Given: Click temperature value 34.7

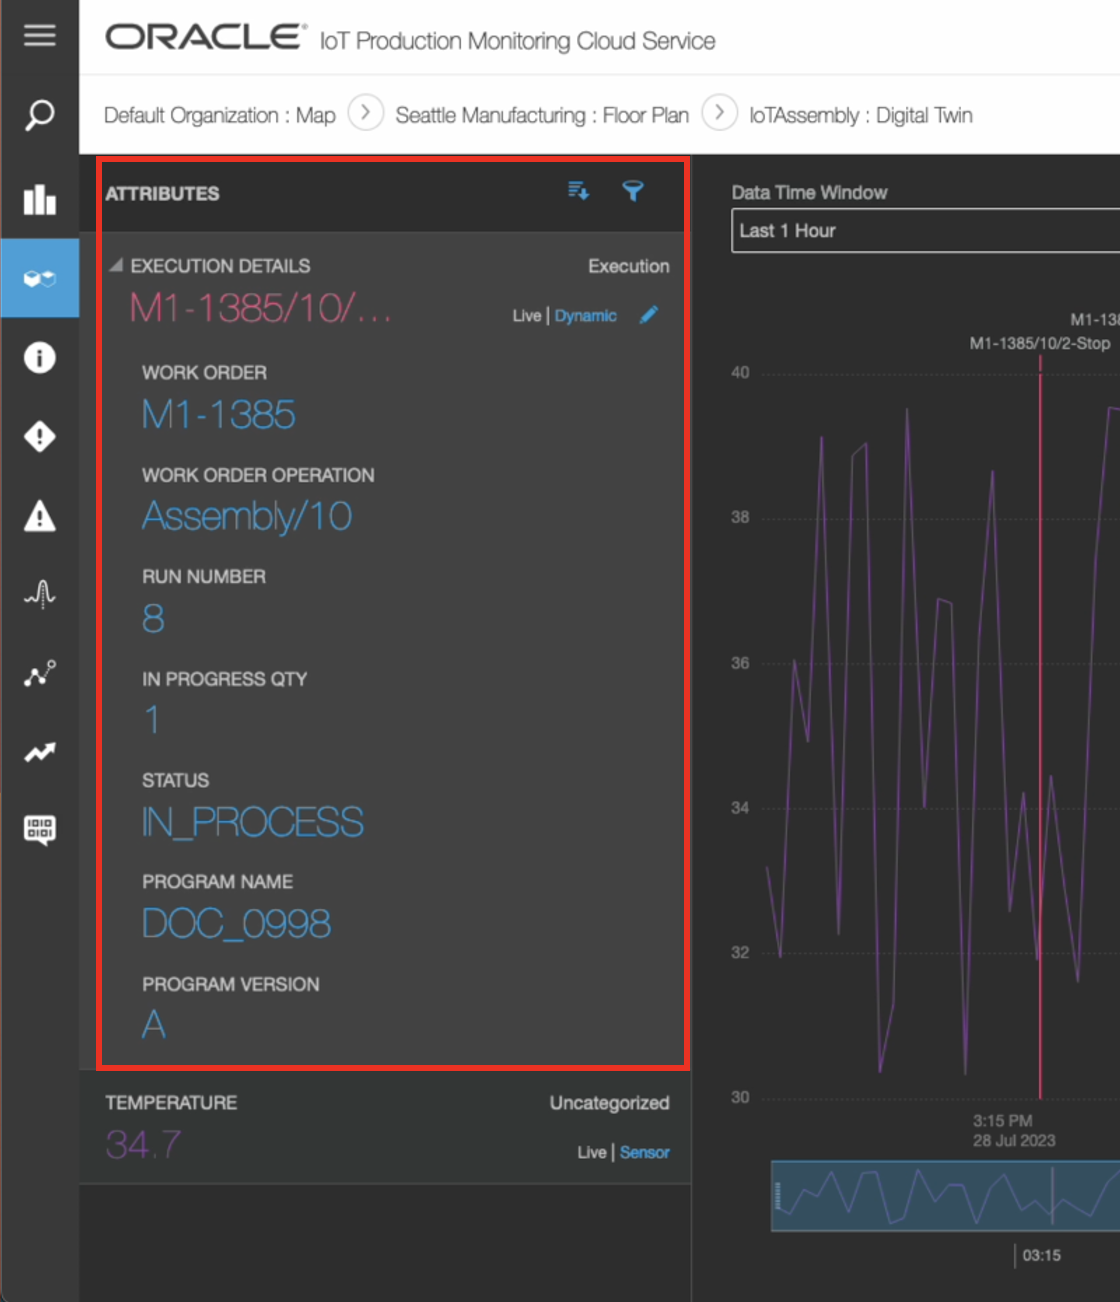Looking at the screenshot, I should (x=144, y=1145).
